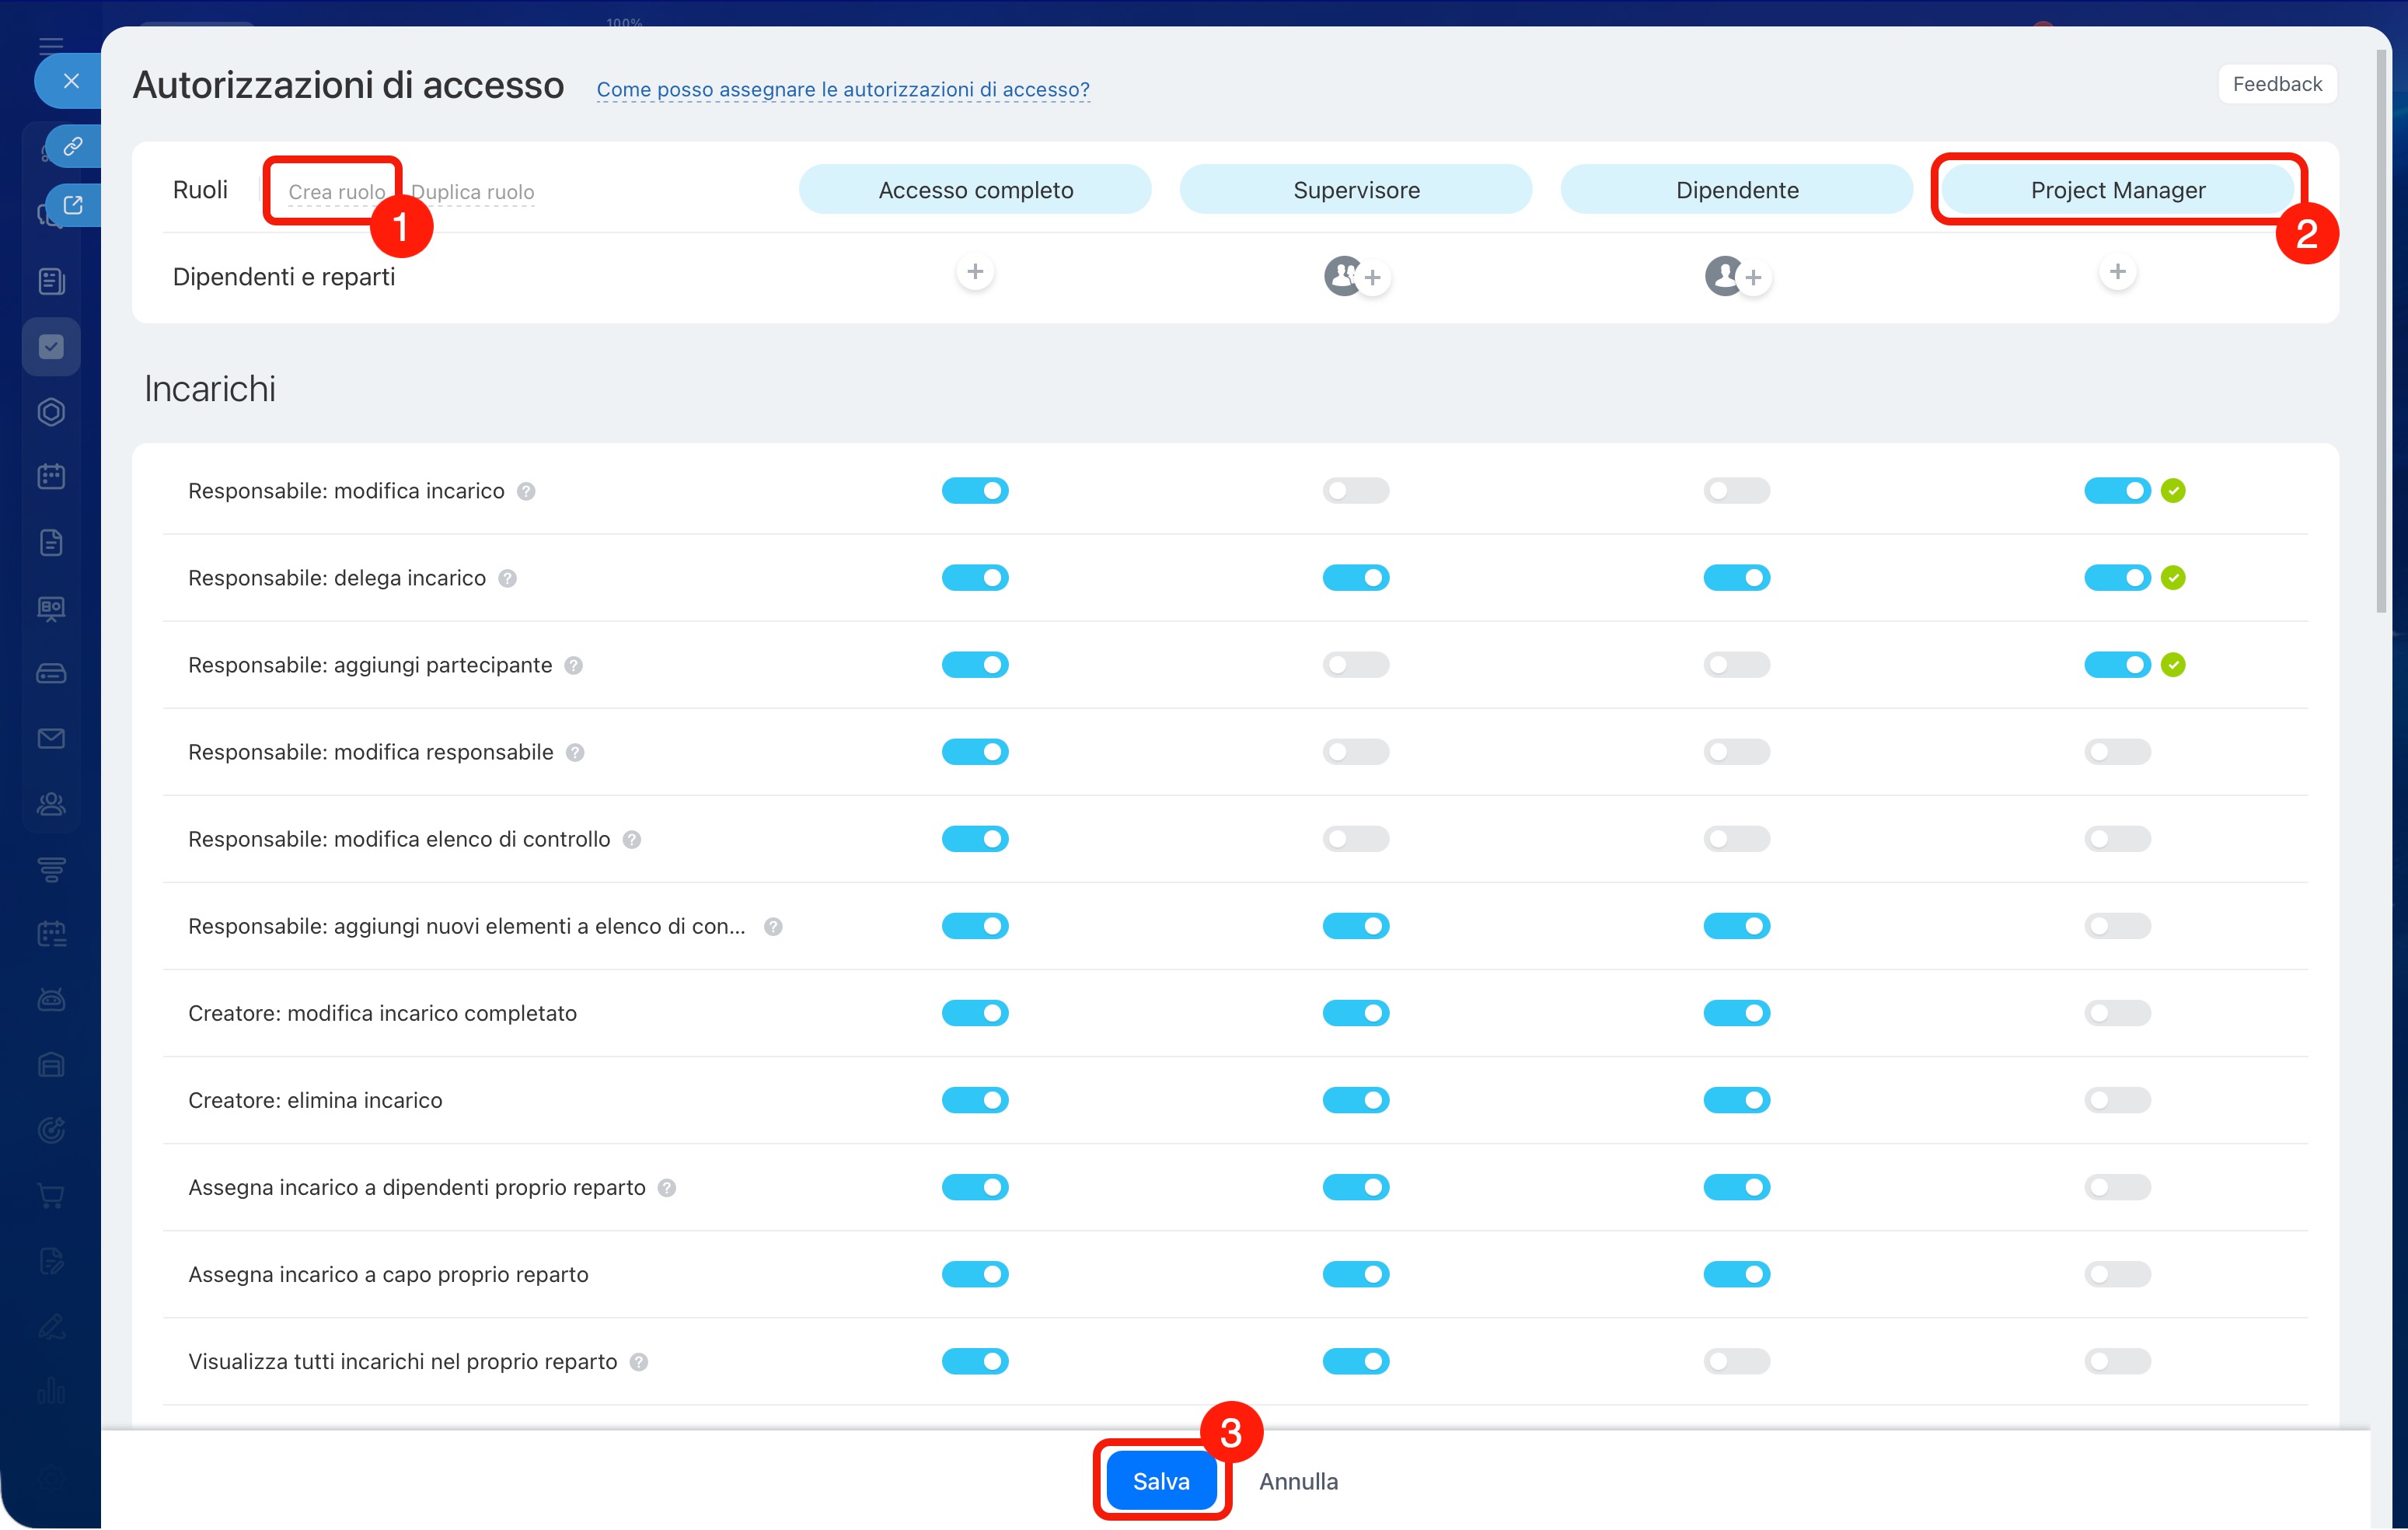Select the Supervisore role header
Screen dimensions: 2408x1530
click(x=1355, y=190)
